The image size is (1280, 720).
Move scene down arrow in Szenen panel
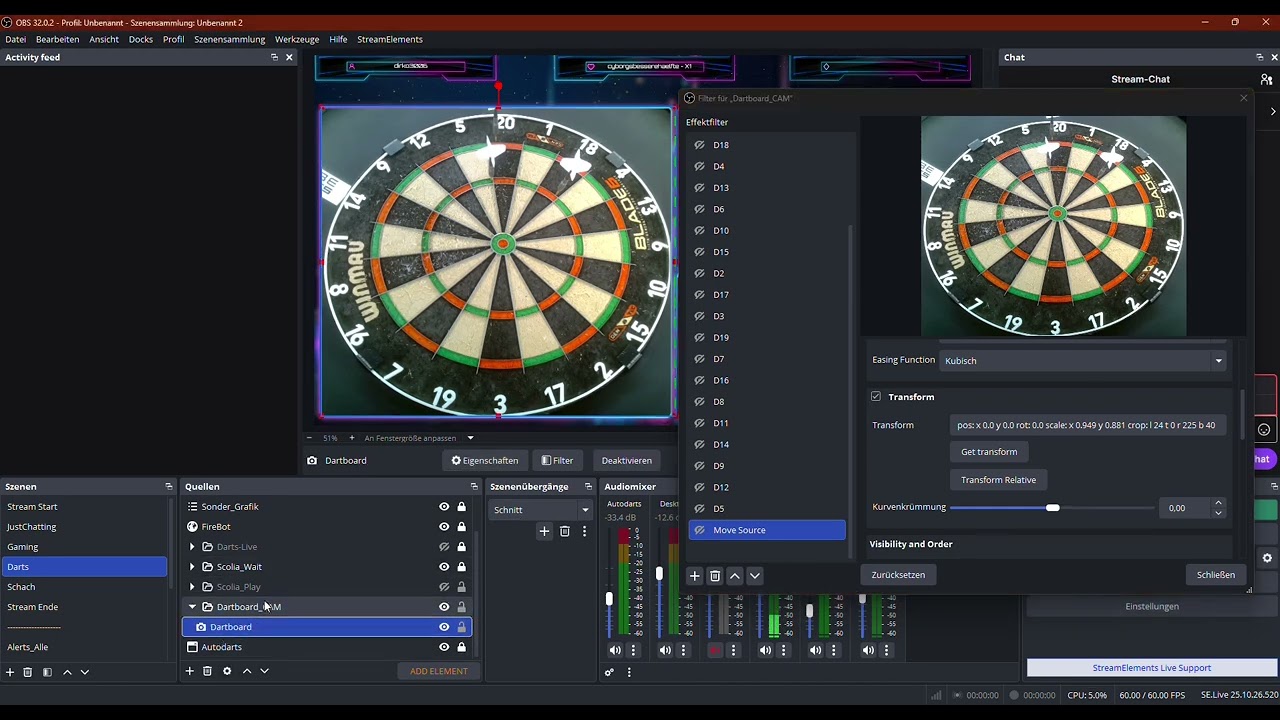(85, 672)
